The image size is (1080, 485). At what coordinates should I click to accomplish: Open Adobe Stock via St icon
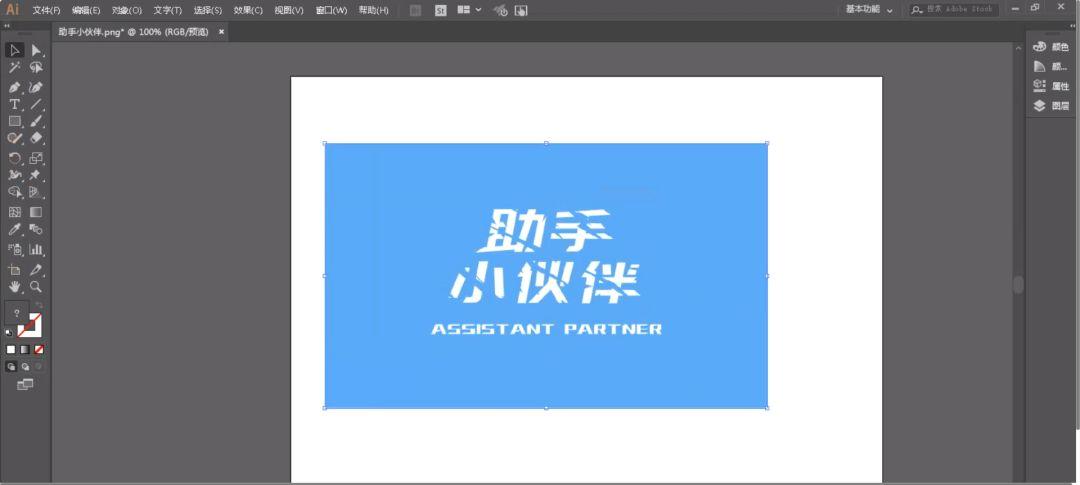click(x=441, y=10)
